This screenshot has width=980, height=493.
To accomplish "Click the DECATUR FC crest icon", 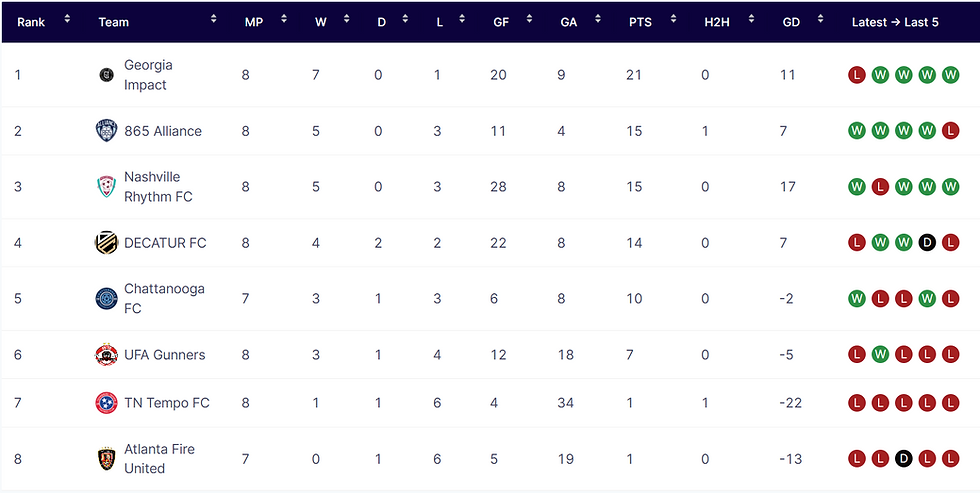I will coord(106,242).
